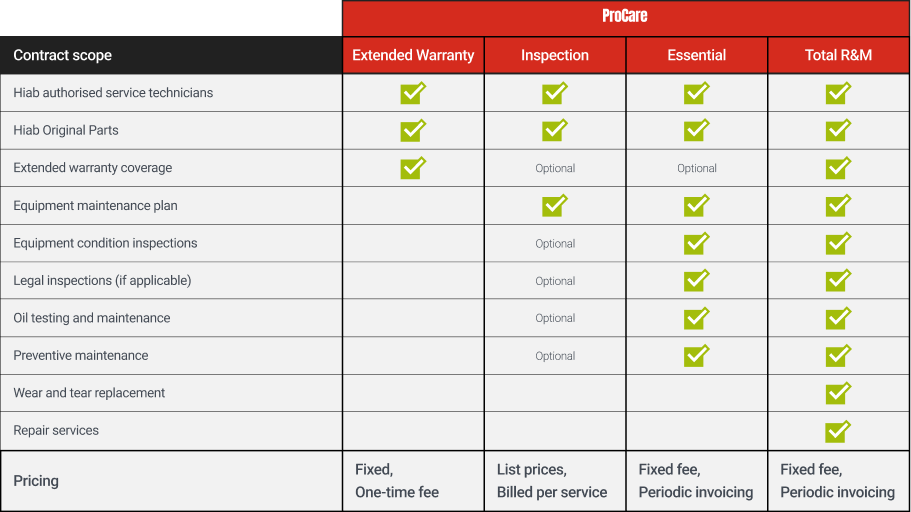911x512 pixels.
Task: Click Essential checkmark for Legal inspections row
Action: pyautogui.click(x=697, y=281)
